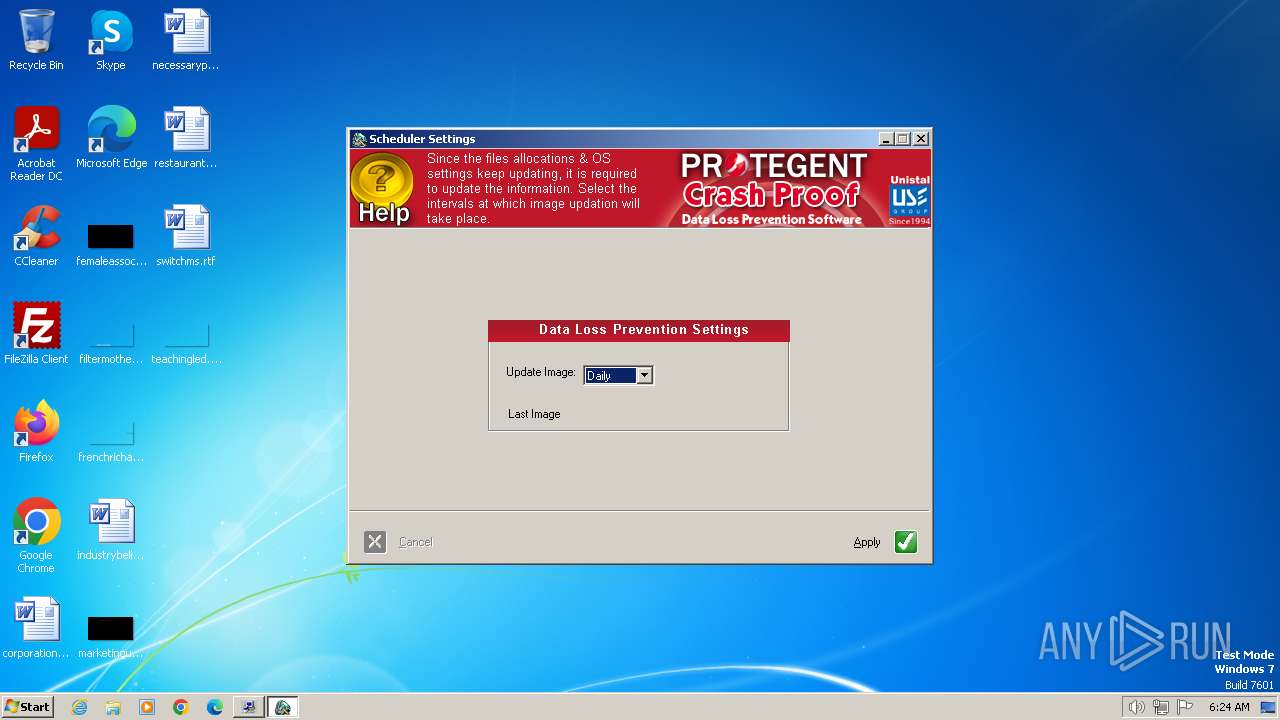Click the Show Desktop button
This screenshot has height=720, width=1280.
[x=1269, y=707]
